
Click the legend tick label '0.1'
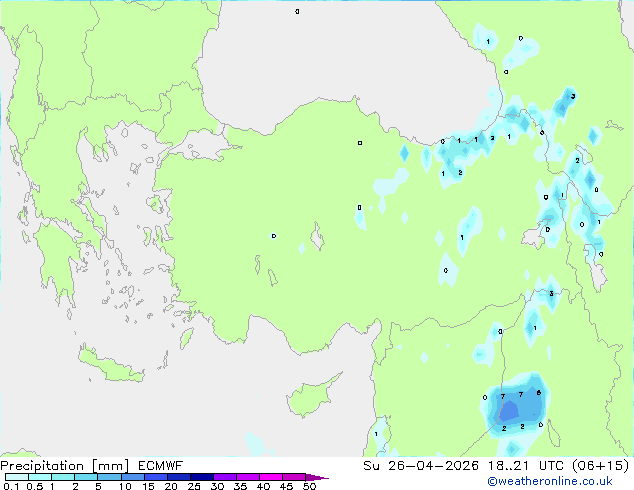11,486
